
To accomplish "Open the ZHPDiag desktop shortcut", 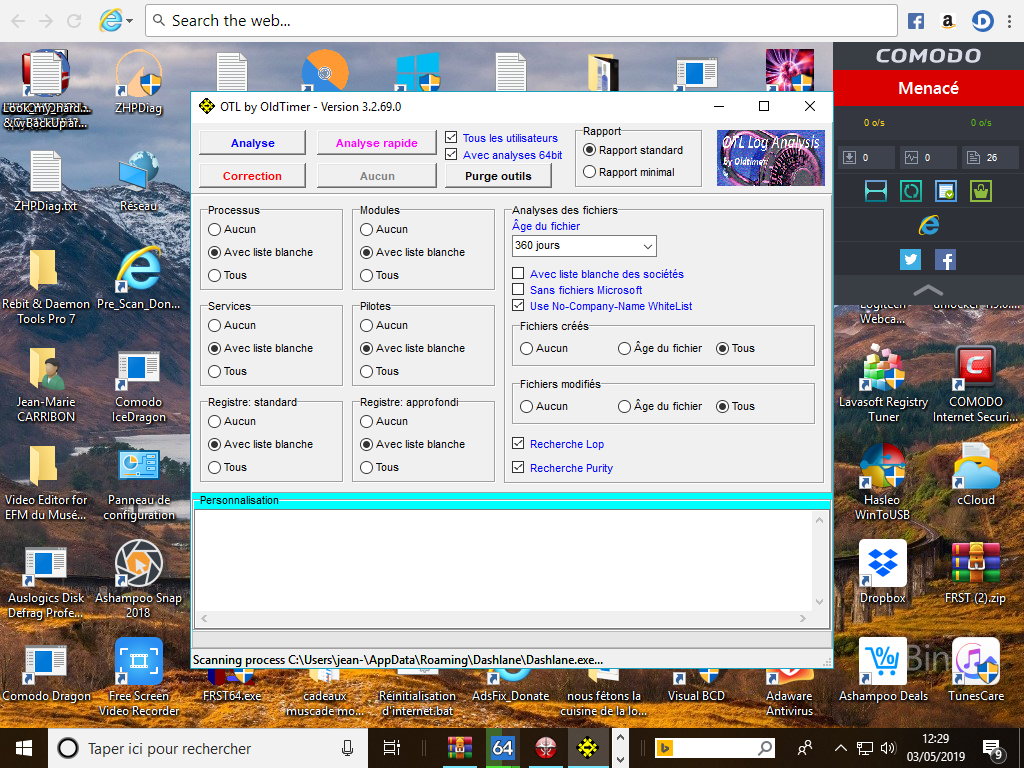I will click(138, 83).
